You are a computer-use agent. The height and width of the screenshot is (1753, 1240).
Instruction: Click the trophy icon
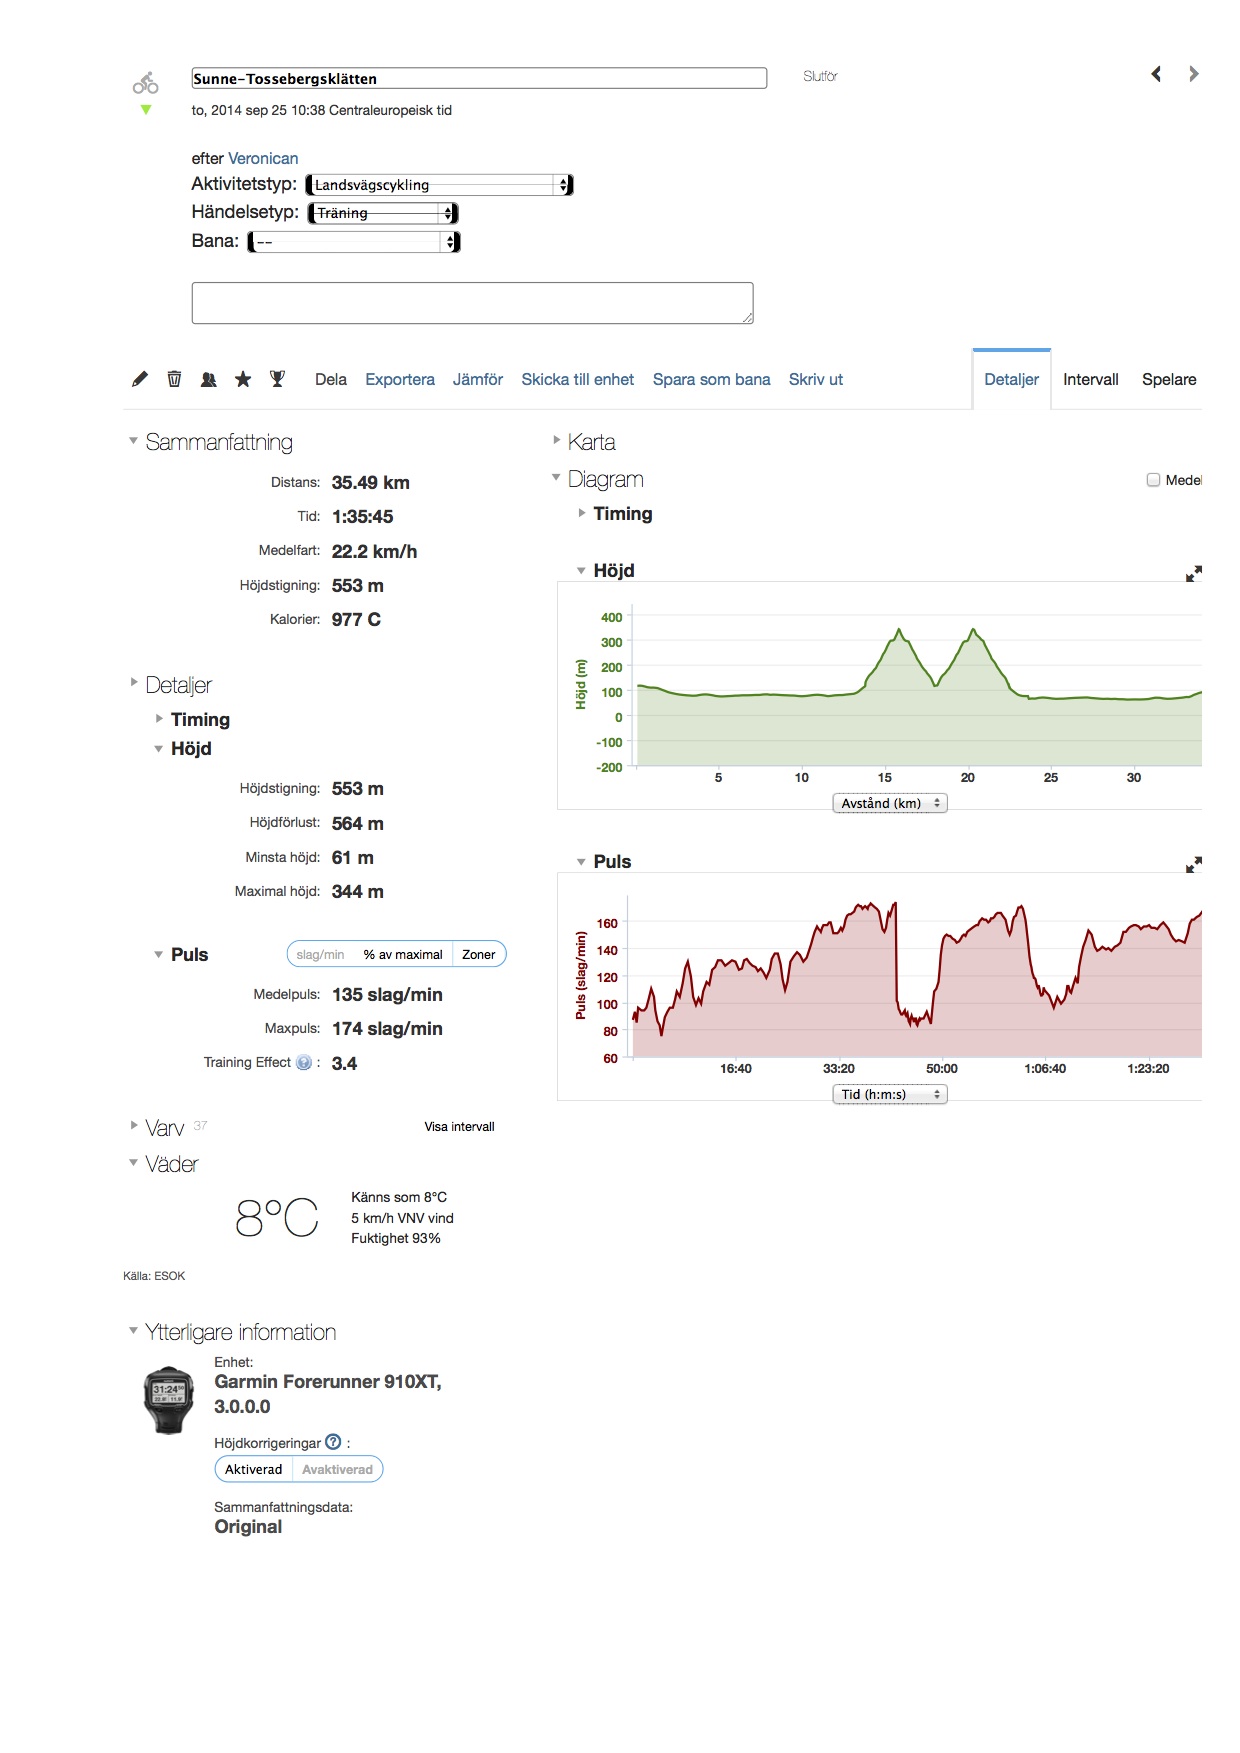click(277, 379)
